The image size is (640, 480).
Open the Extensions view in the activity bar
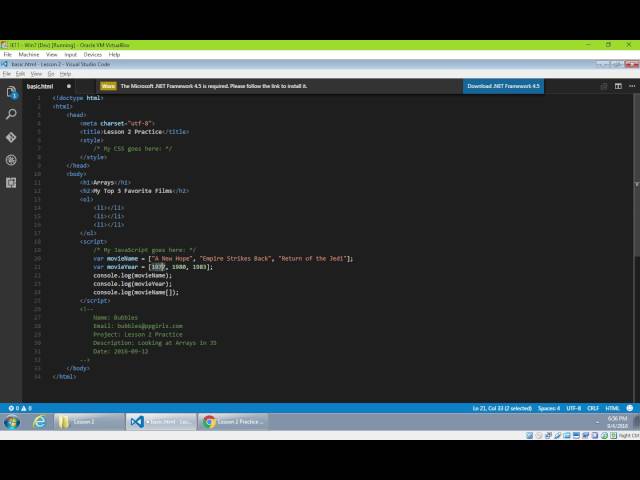click(11, 182)
